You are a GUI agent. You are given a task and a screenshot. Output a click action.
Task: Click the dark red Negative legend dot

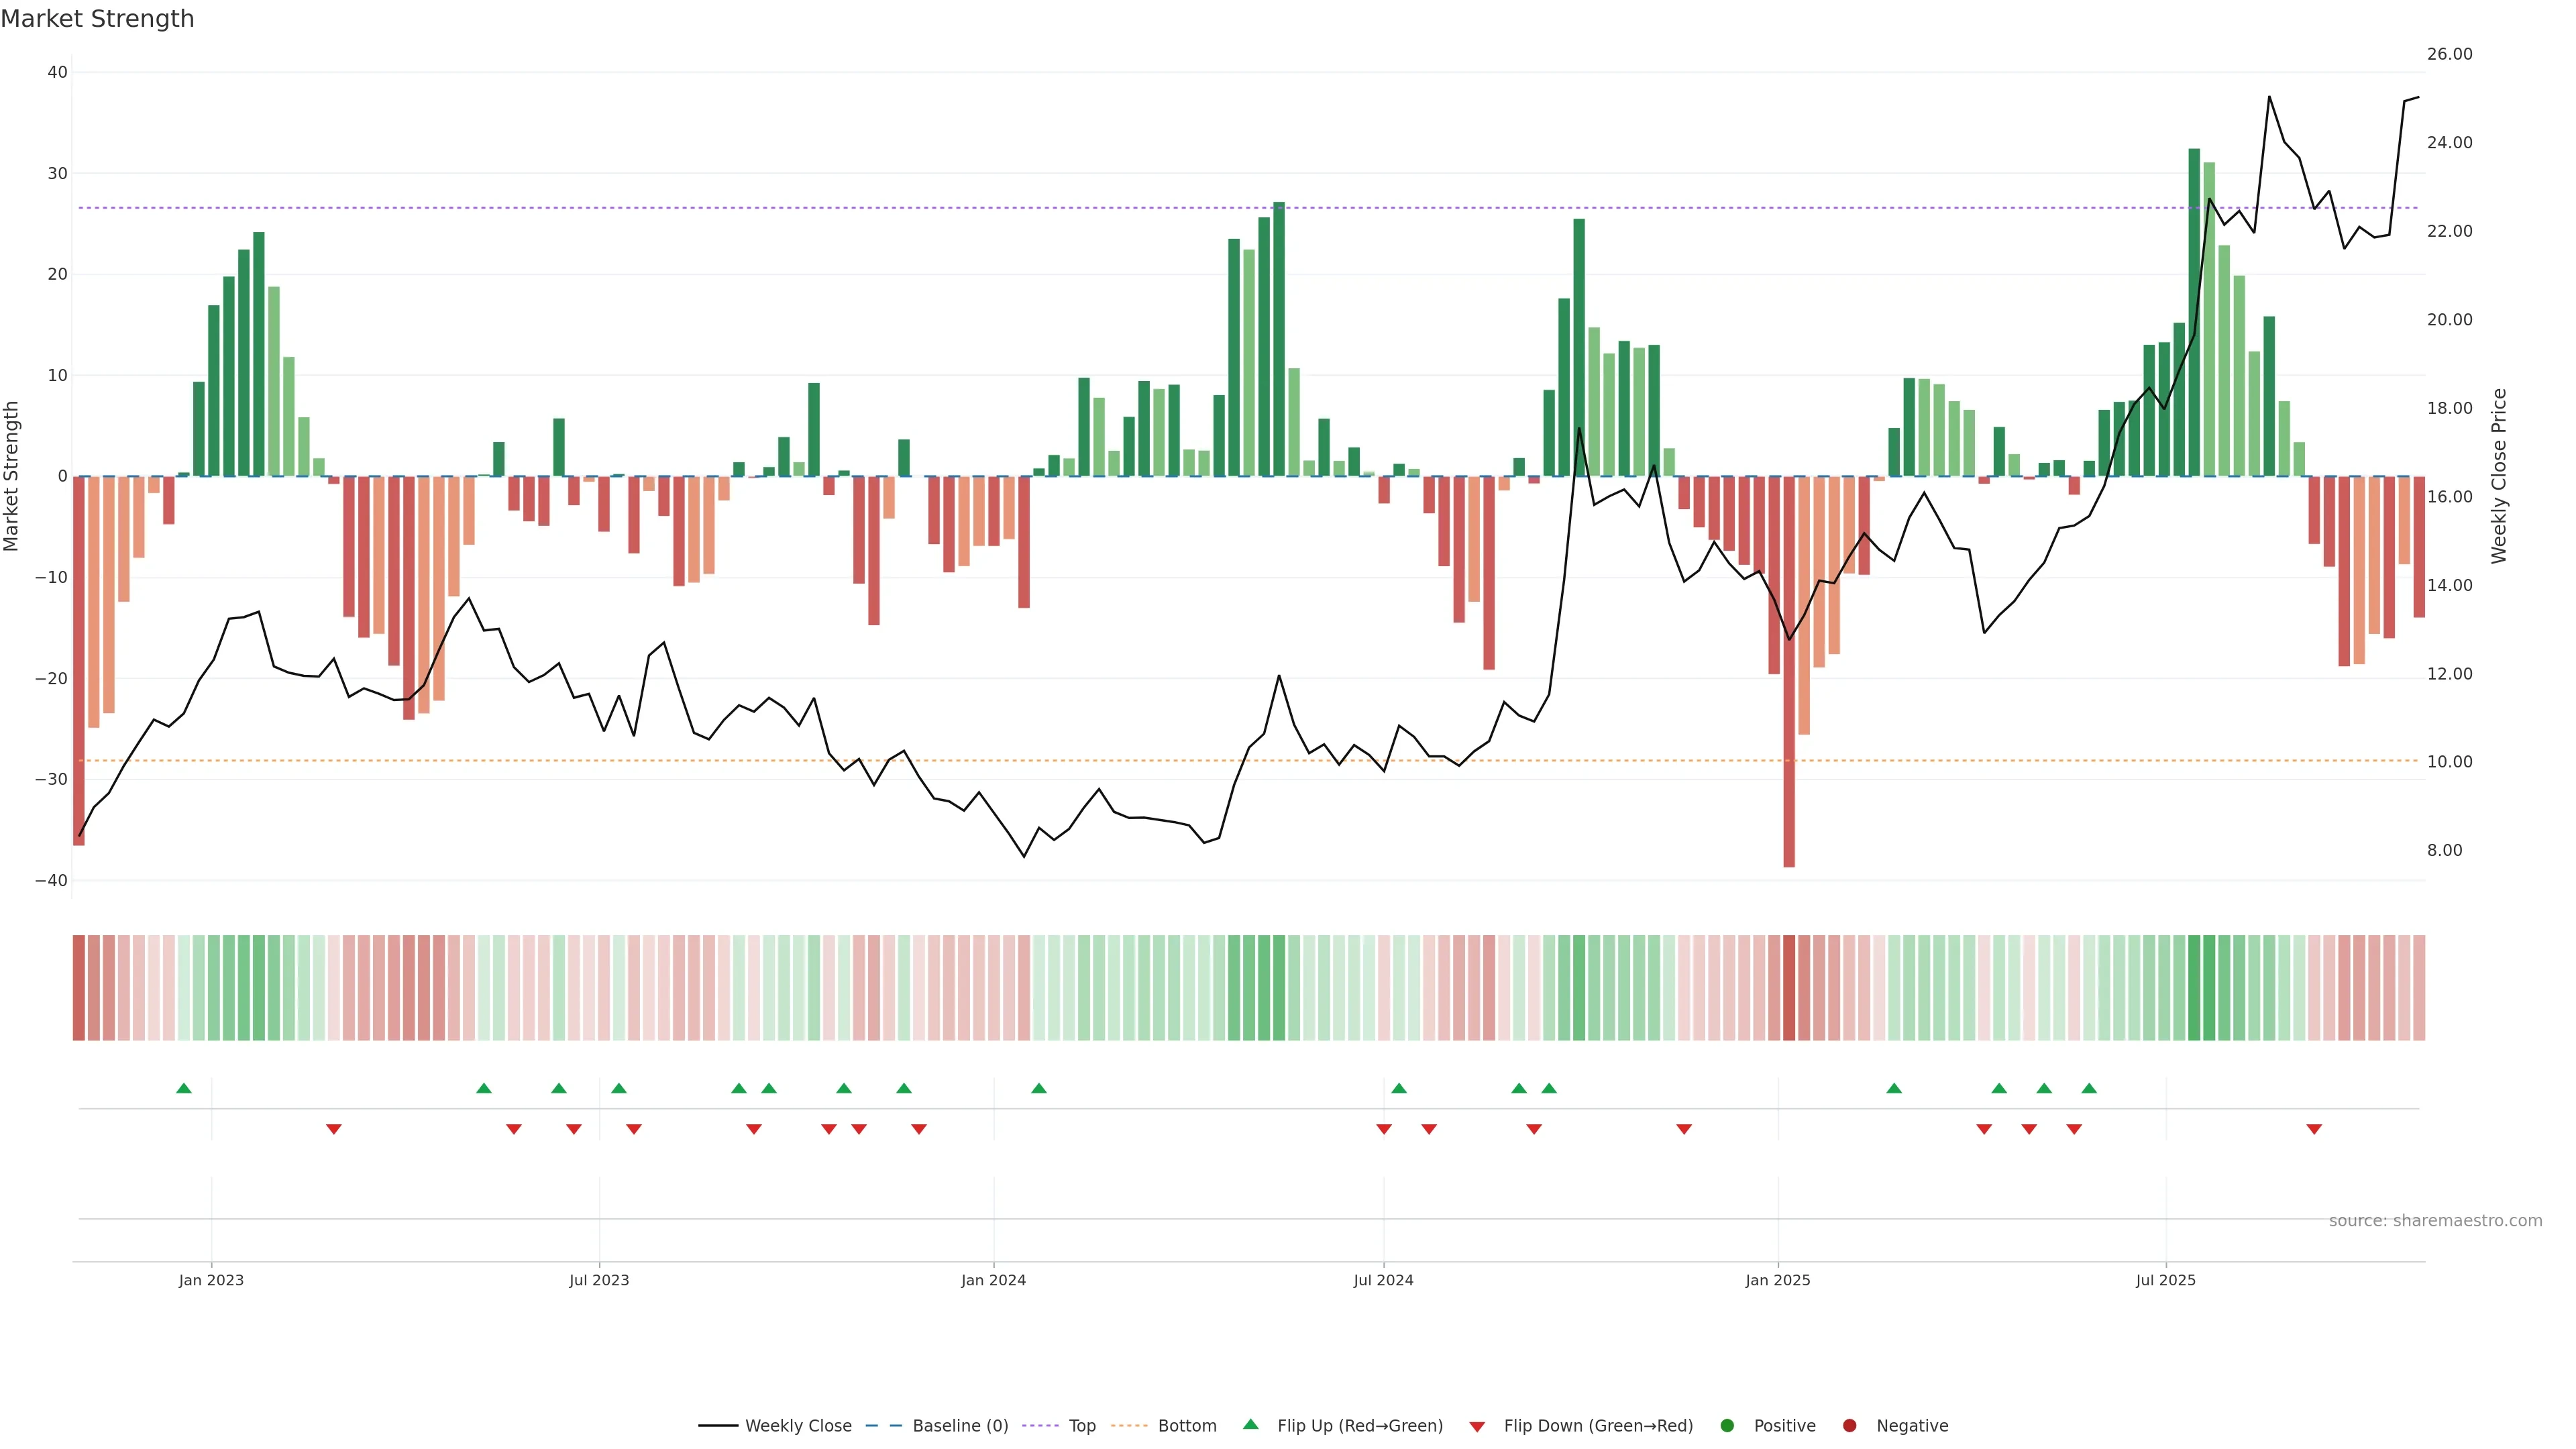pyautogui.click(x=1849, y=1426)
